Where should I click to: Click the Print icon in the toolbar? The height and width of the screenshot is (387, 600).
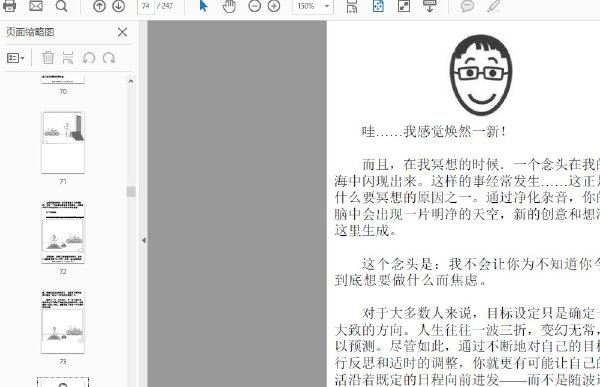coord(9,6)
